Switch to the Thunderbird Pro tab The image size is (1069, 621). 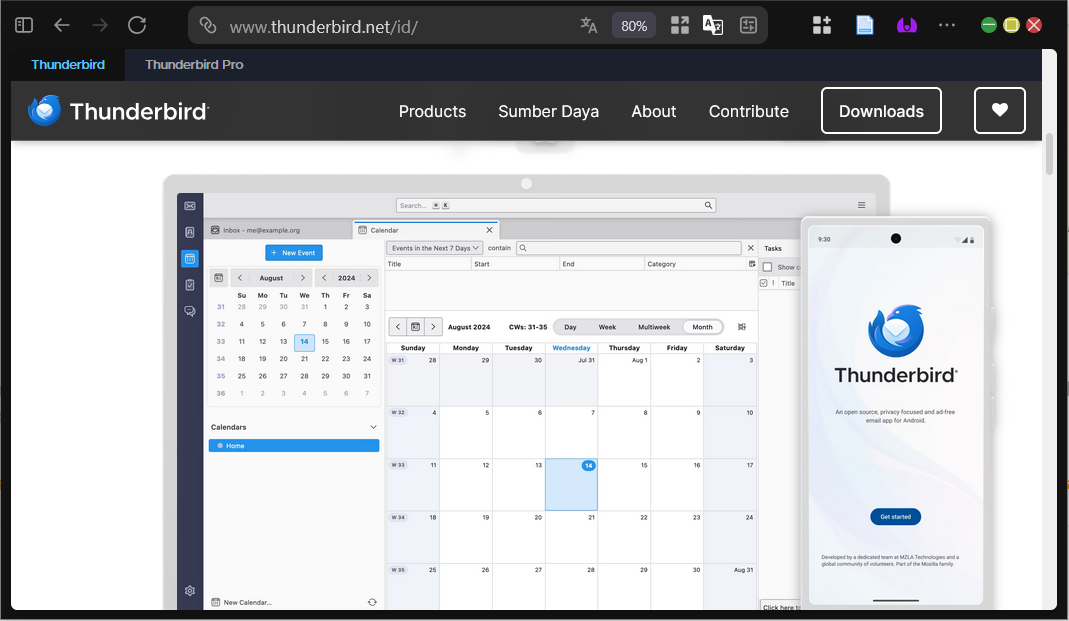pyautogui.click(x=194, y=65)
